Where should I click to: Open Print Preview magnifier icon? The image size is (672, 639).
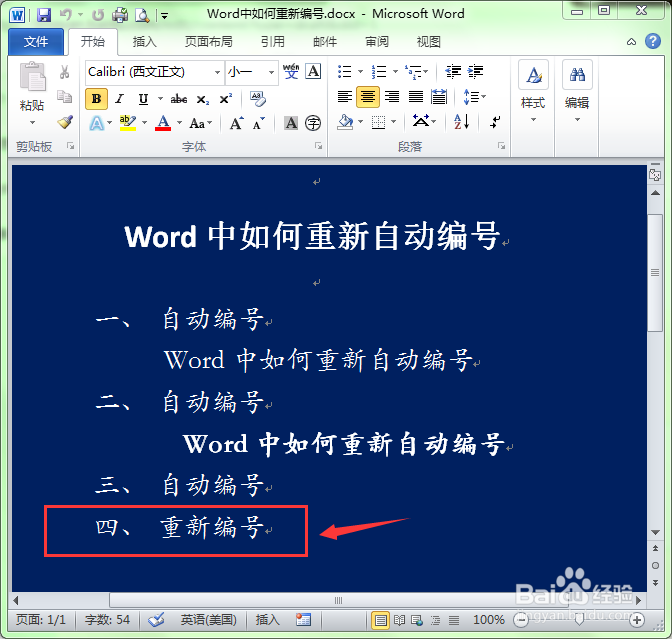point(142,15)
